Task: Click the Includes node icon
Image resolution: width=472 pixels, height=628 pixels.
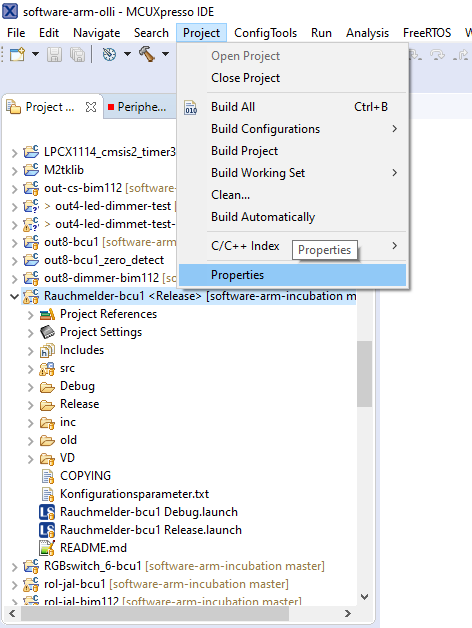Action: [x=47, y=350]
